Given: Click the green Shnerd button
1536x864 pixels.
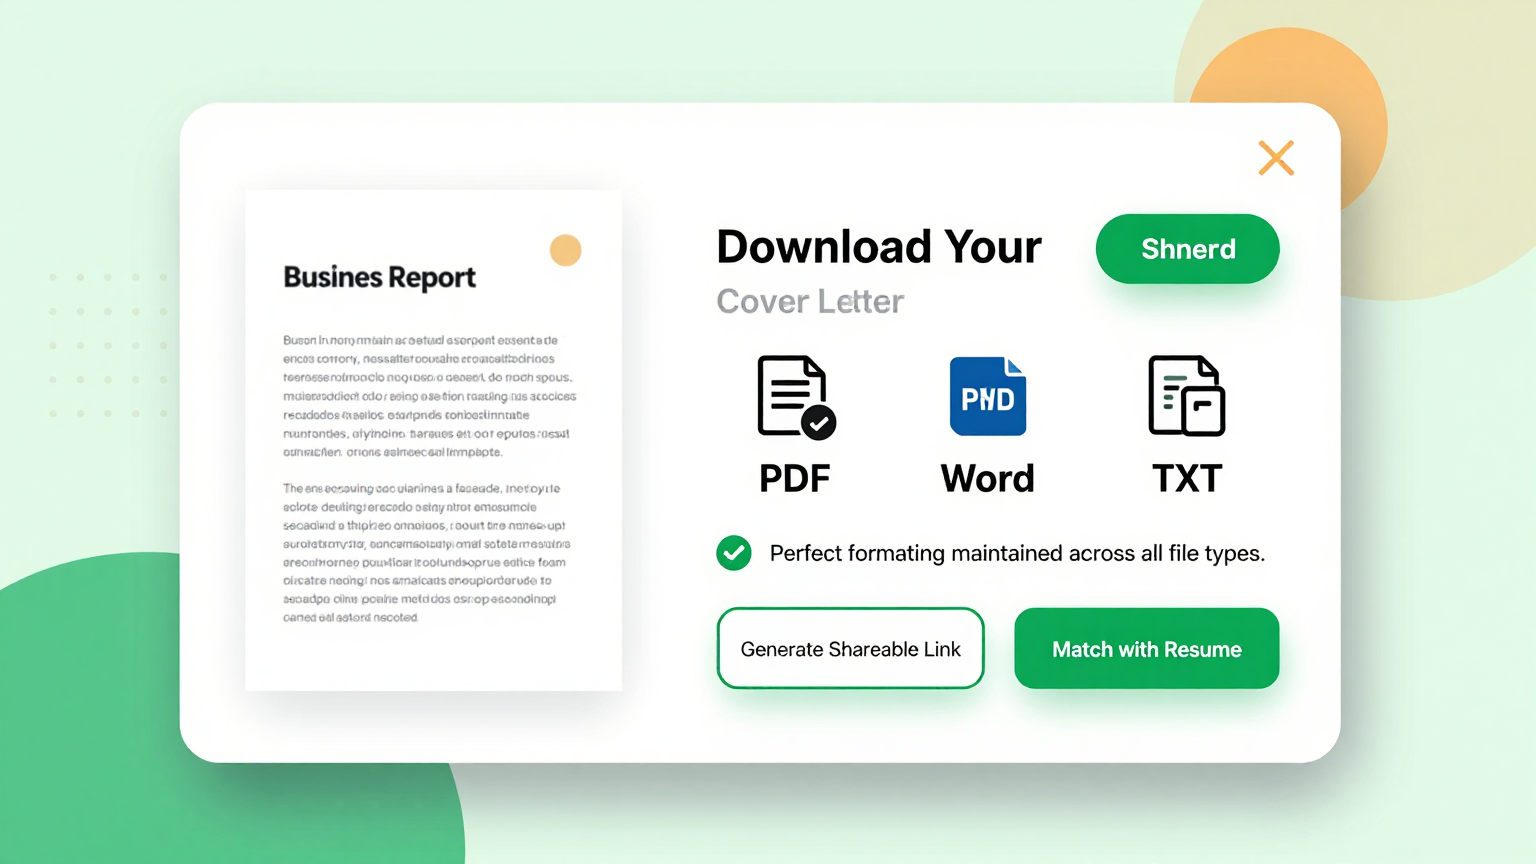Looking at the screenshot, I should 1187,249.
